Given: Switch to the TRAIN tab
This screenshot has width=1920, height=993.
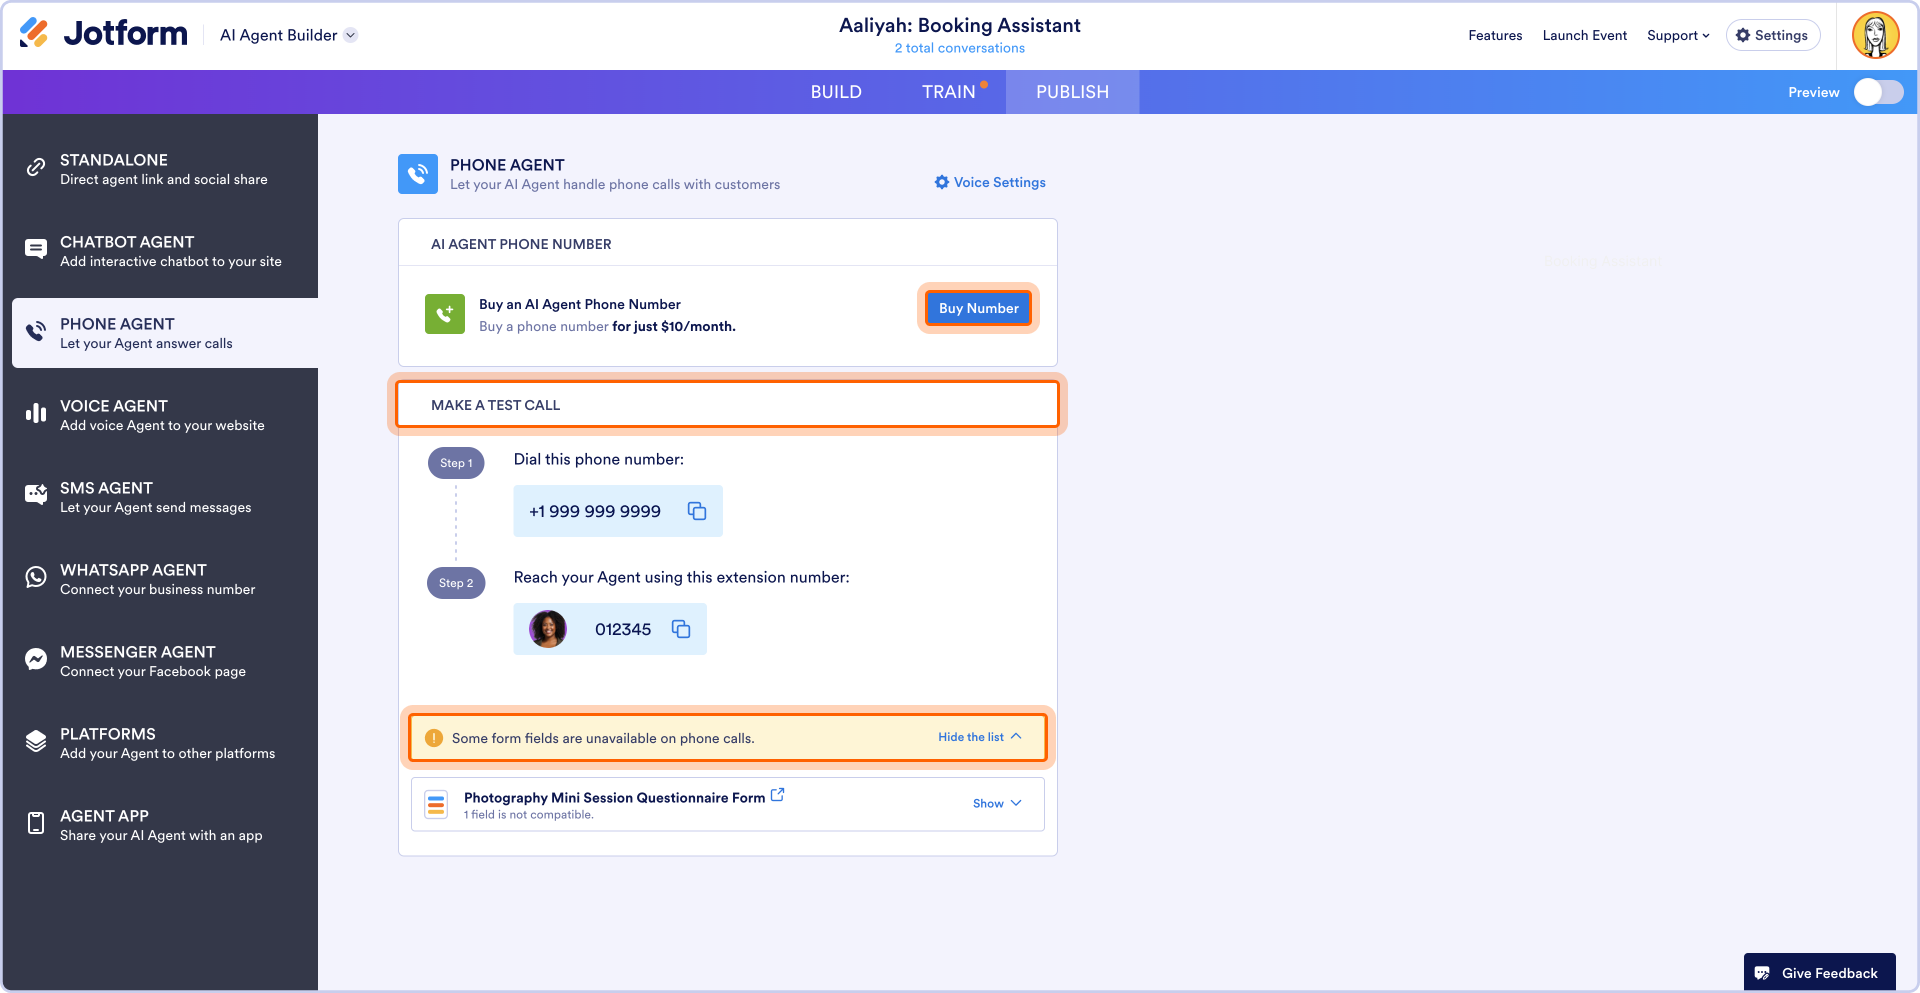Looking at the screenshot, I should point(948,92).
